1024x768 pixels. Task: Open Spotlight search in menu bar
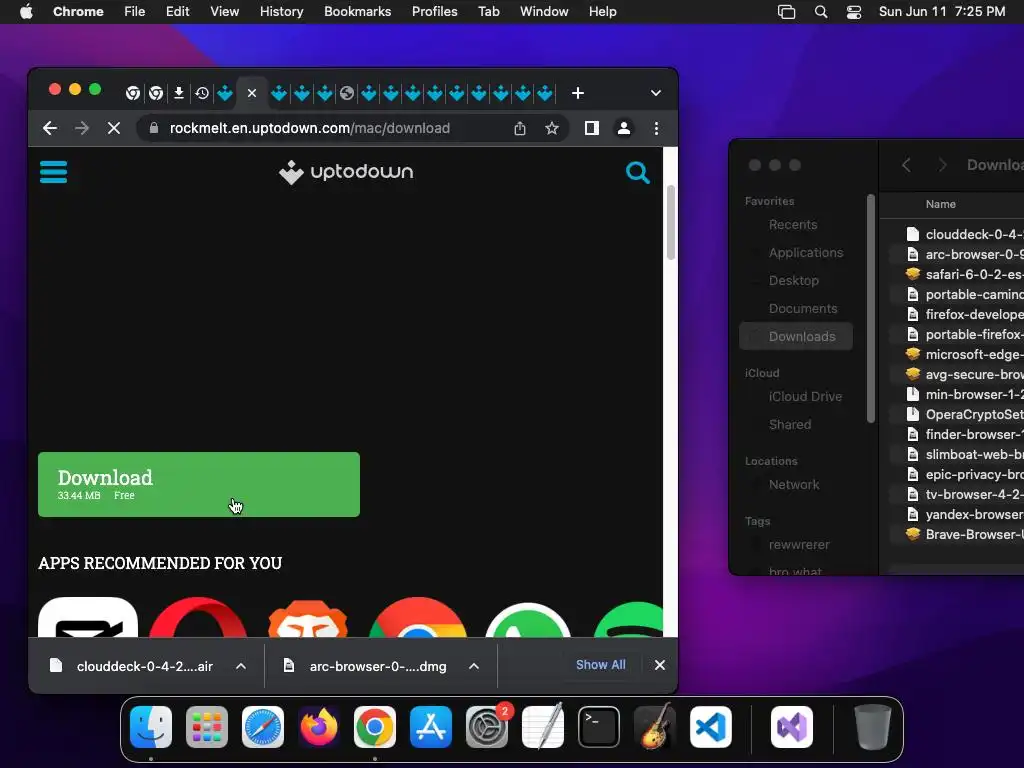[821, 12]
